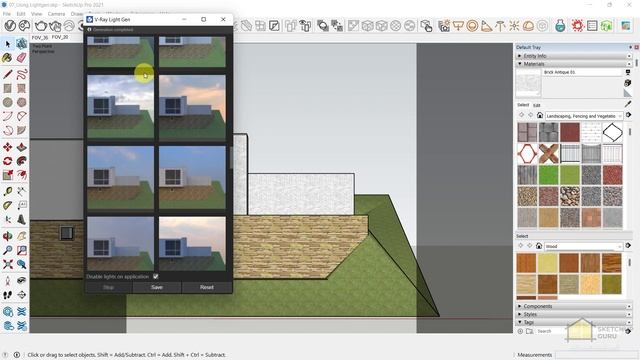The height and width of the screenshot is (360, 640).
Task: Select the Follow Me tool
Action: tap(22, 161)
